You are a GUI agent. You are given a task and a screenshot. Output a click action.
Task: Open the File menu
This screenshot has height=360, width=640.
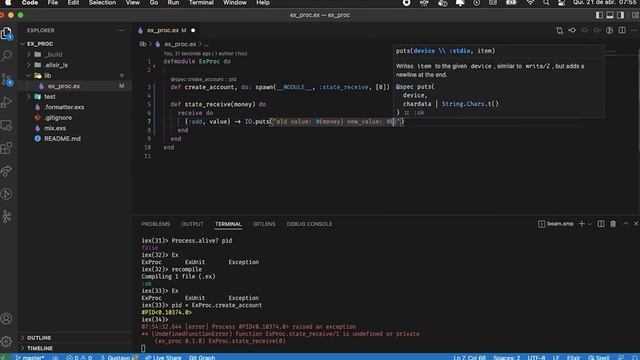53,3
